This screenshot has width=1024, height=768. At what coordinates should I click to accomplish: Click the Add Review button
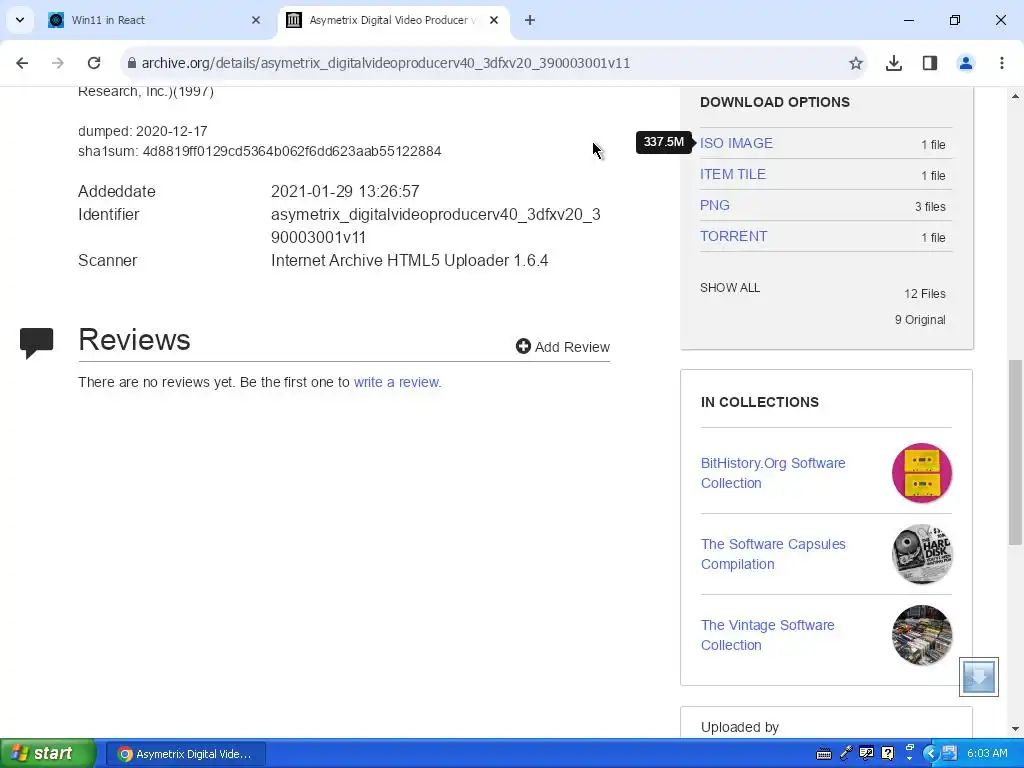point(563,347)
